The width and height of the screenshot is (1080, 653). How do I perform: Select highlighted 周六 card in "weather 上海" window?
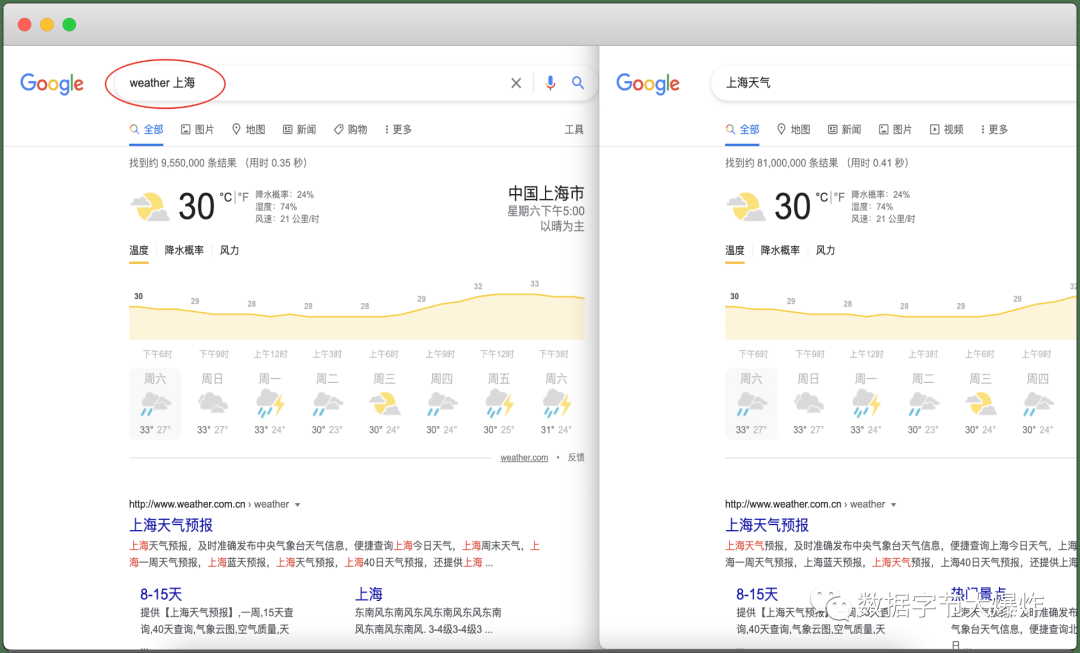tap(155, 404)
